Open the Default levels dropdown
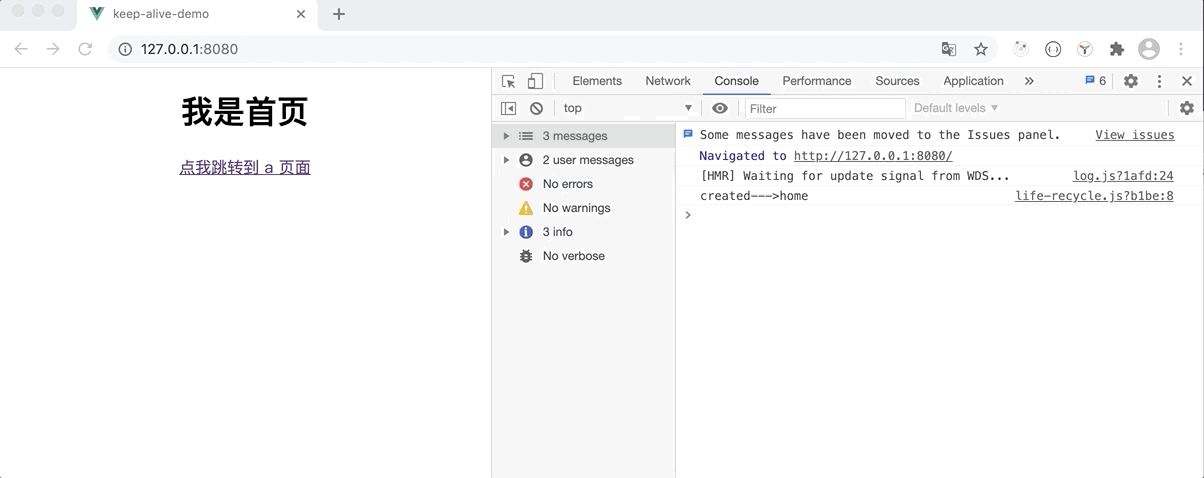Screen dimensions: 1204x478 (956, 108)
